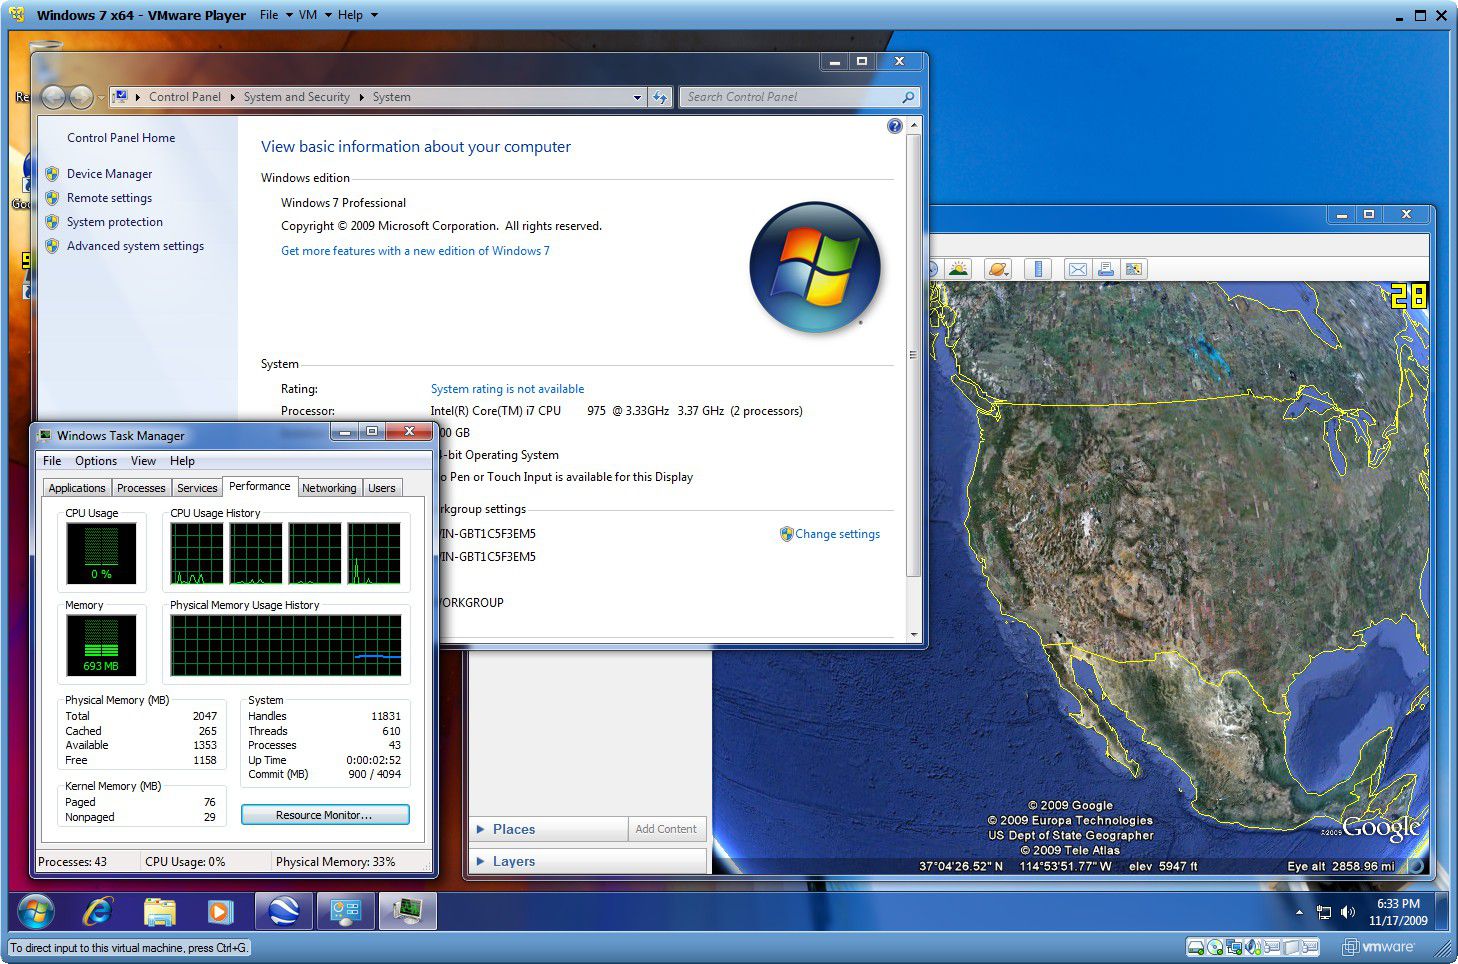
Task: Open Device Manager from sidebar
Action: click(109, 174)
